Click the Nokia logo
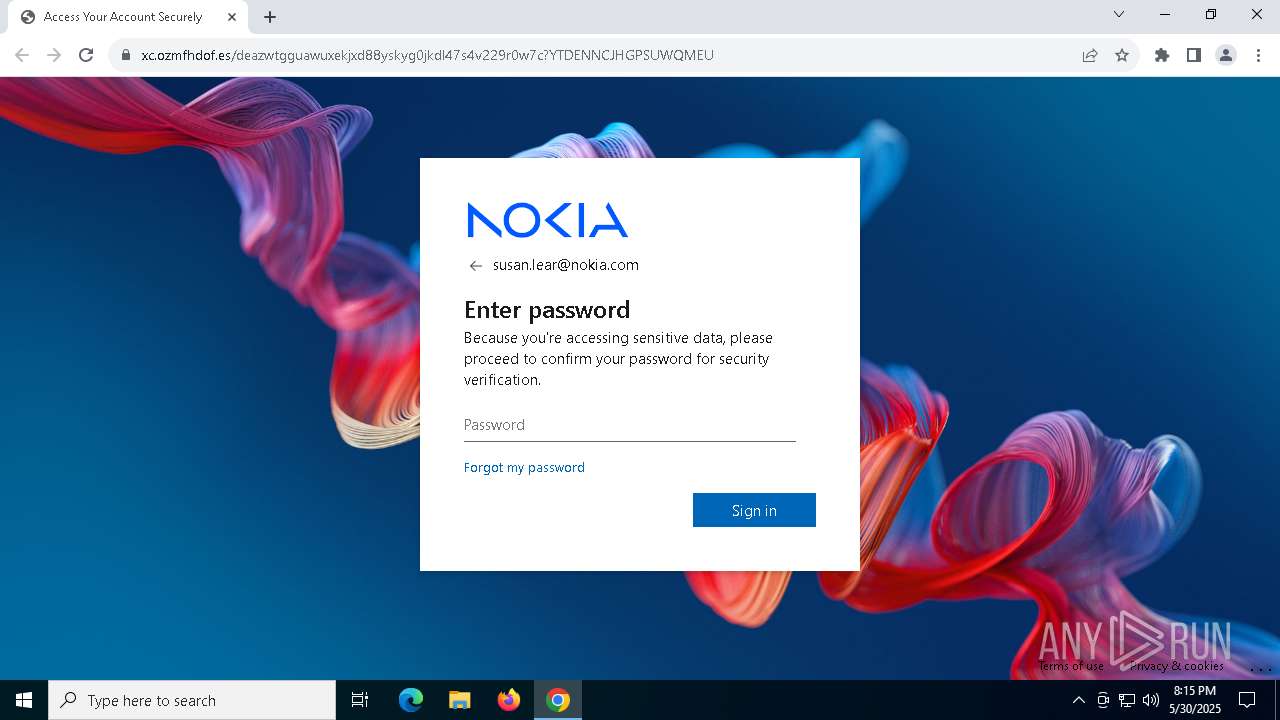 547,220
